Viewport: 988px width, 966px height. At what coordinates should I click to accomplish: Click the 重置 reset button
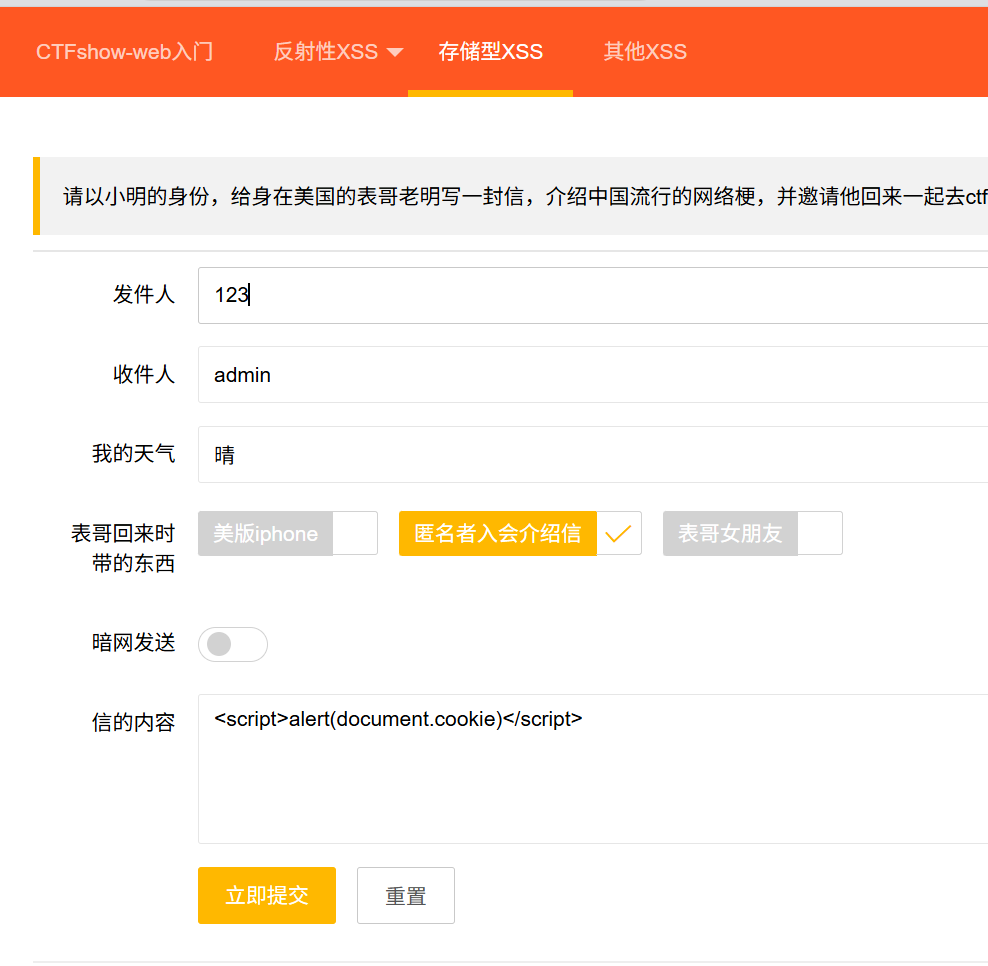(x=406, y=896)
